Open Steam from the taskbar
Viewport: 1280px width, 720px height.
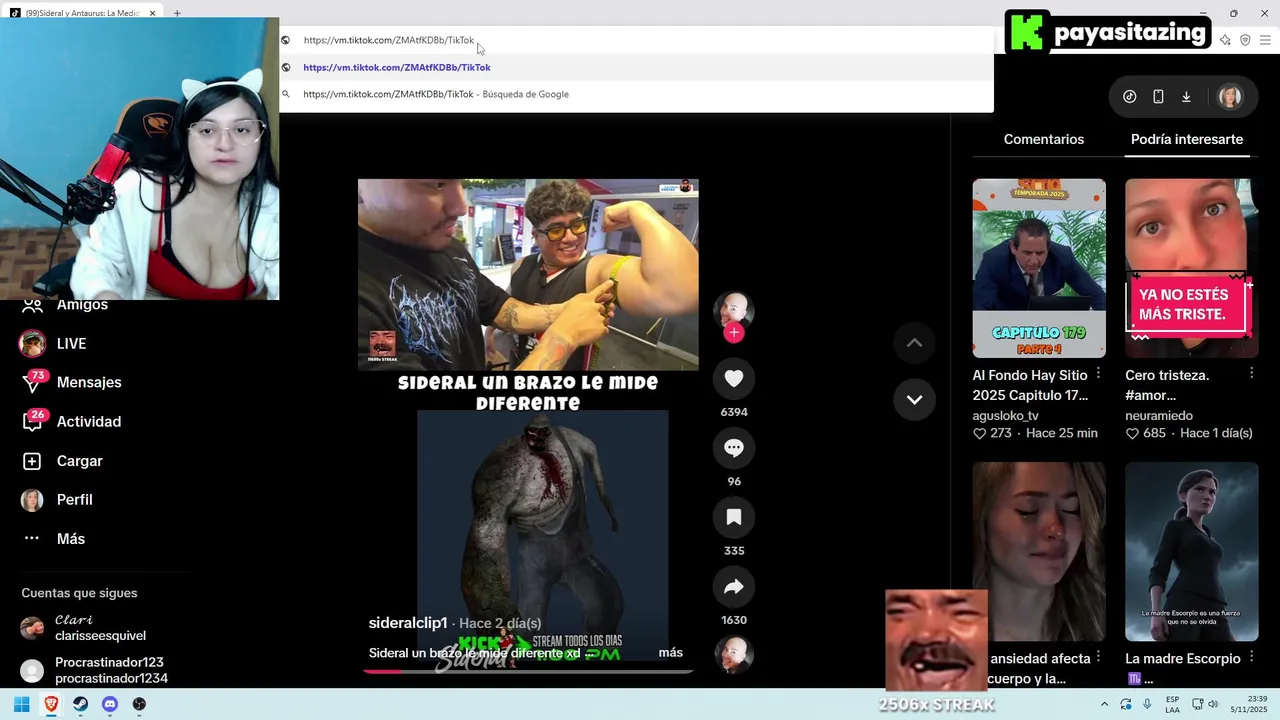pos(80,704)
